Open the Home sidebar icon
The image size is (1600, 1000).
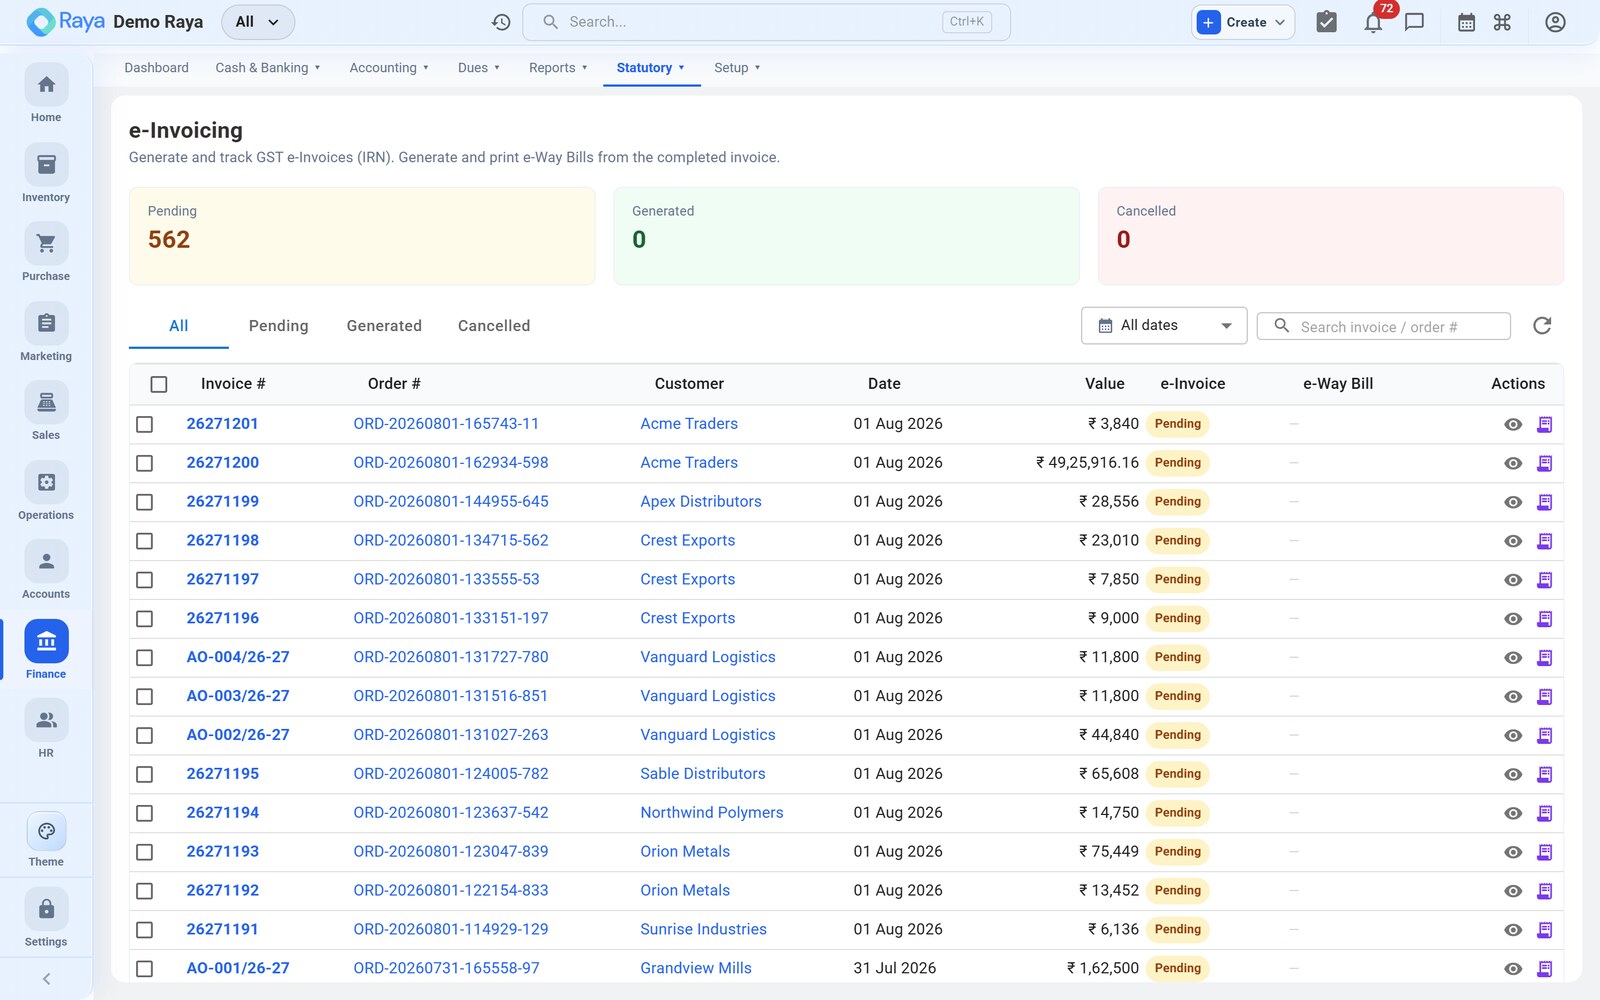(x=46, y=85)
